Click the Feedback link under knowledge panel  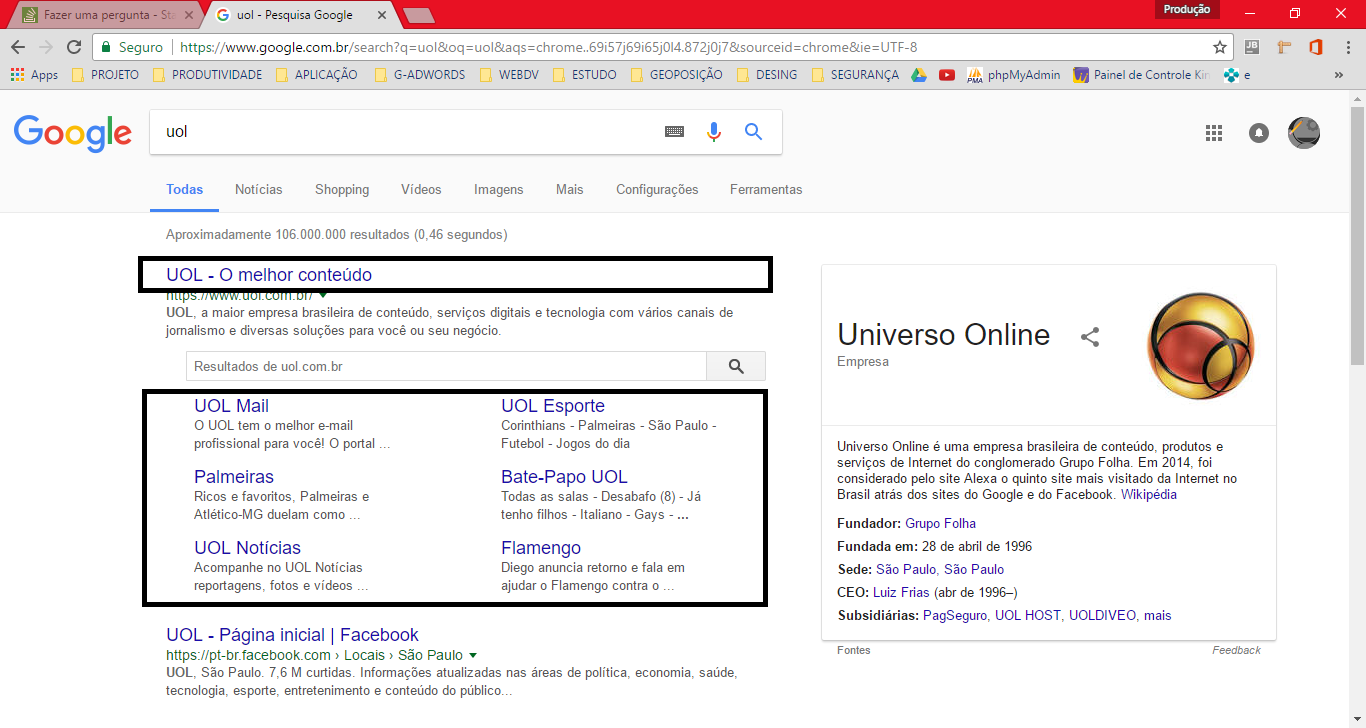(x=1236, y=650)
